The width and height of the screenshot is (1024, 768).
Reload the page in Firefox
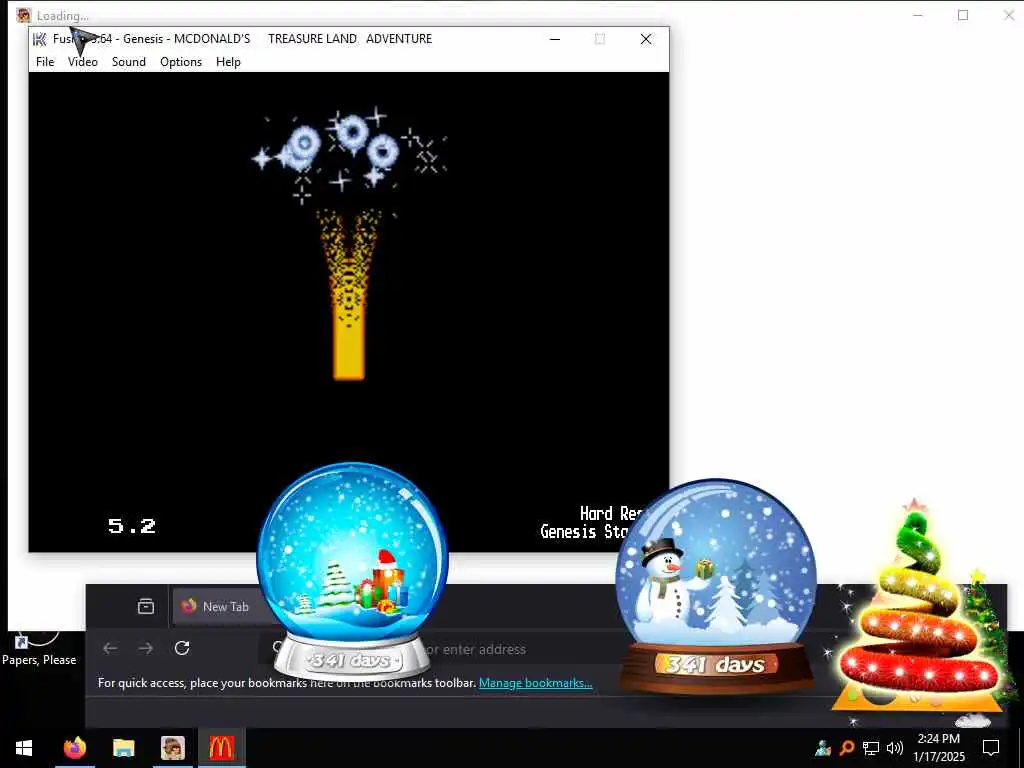(182, 648)
